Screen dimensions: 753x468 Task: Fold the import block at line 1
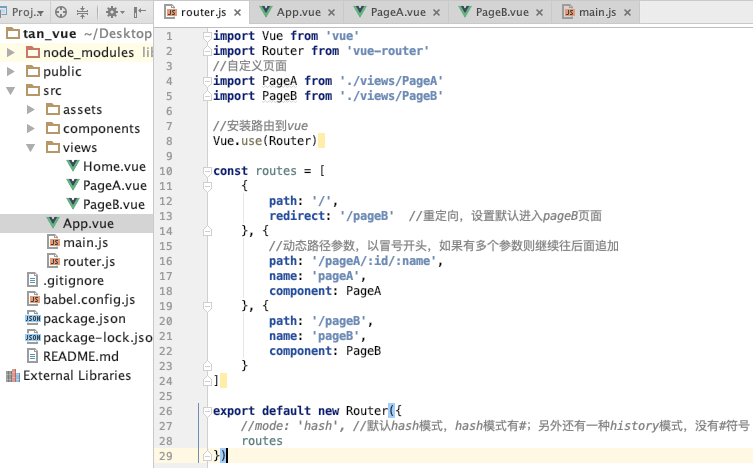207,36
